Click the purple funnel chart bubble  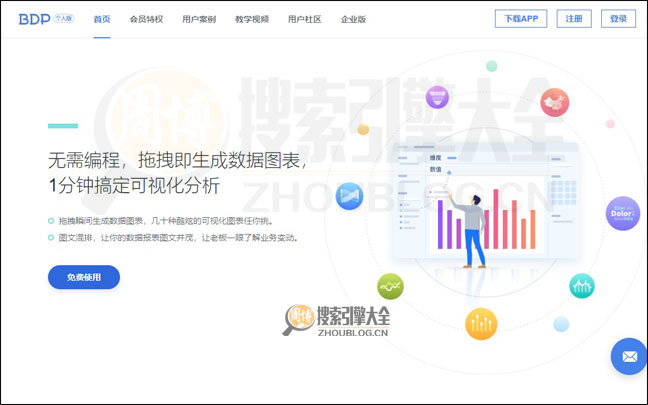tap(437, 97)
